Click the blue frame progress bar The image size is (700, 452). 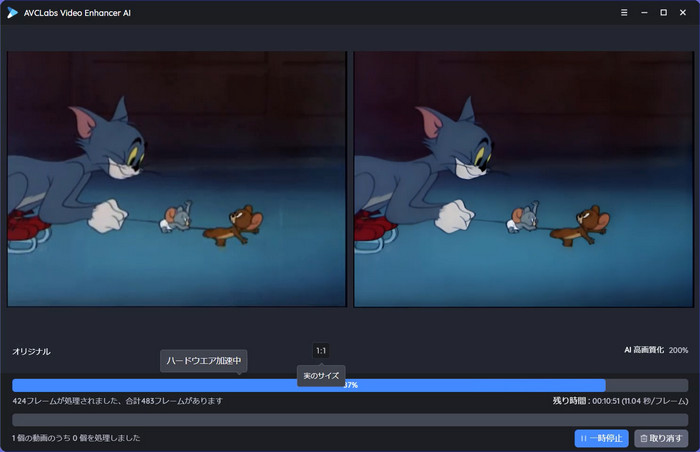coord(350,385)
